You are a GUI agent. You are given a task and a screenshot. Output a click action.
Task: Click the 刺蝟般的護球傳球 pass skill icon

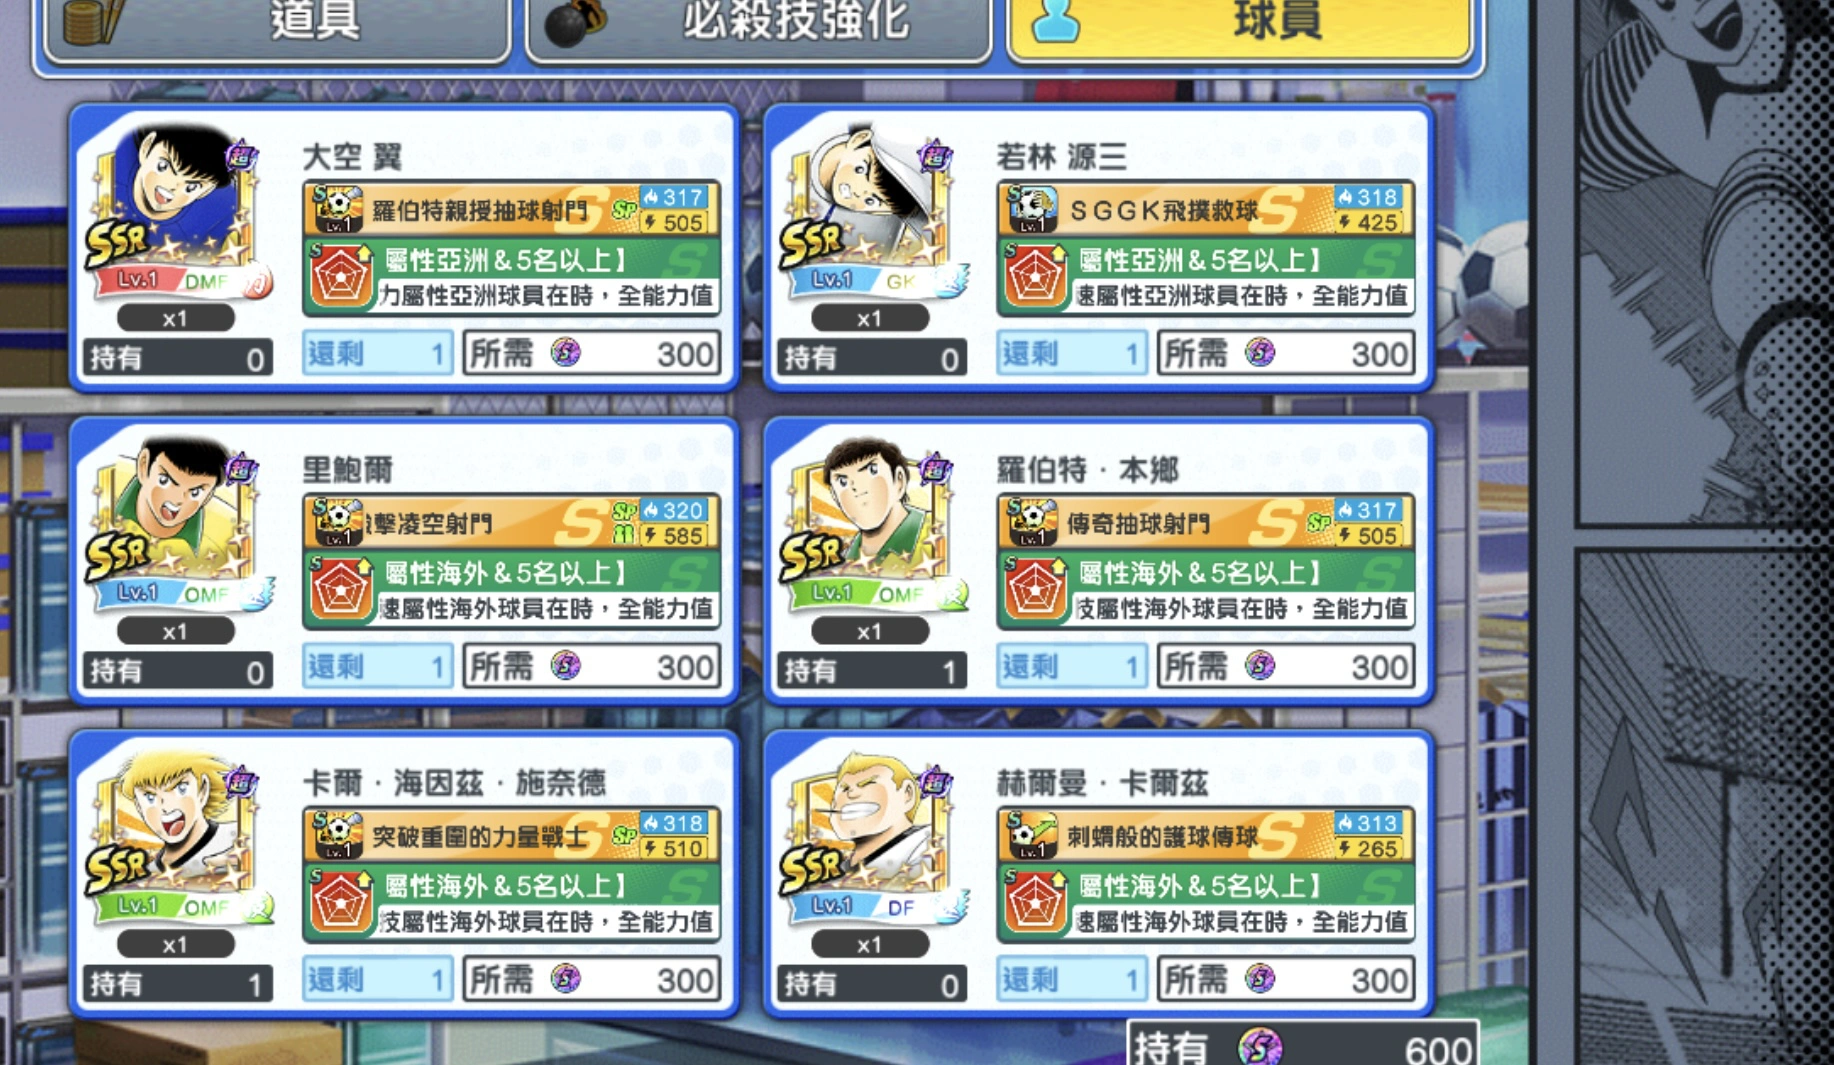(1031, 835)
